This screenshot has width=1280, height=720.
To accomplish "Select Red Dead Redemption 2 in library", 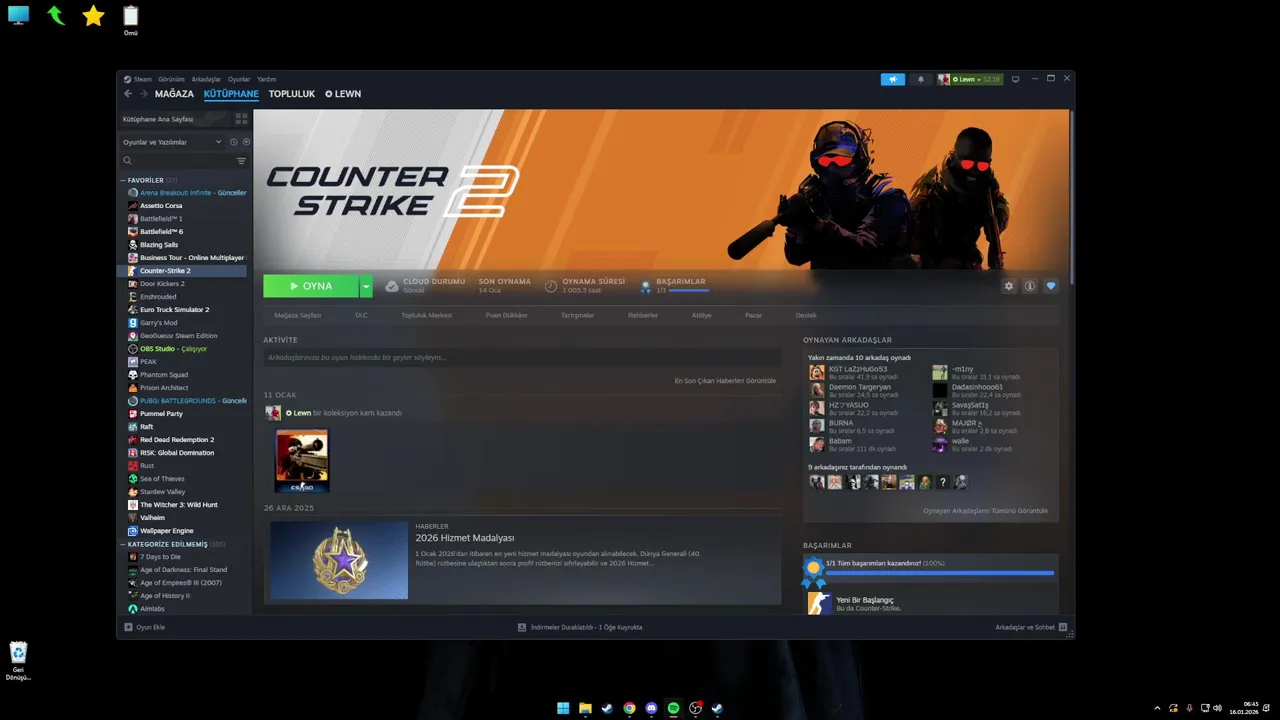I will pyautogui.click(x=177, y=440).
